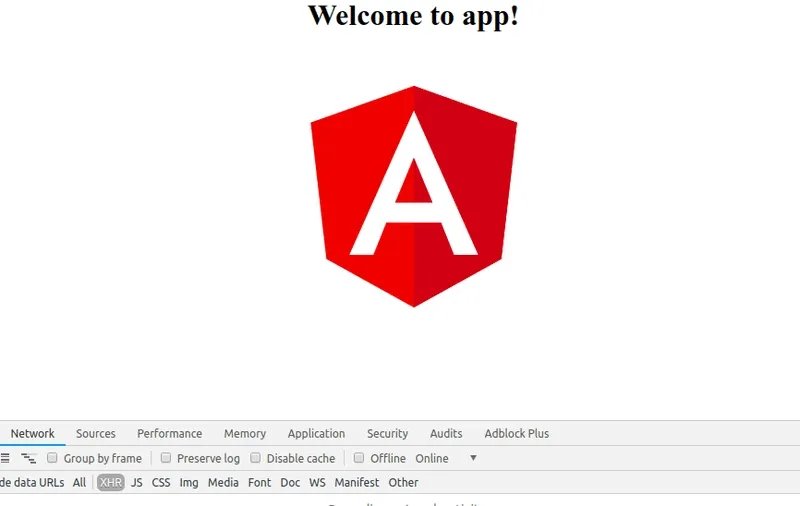
Task: Select the Network tab
Action: click(32, 433)
